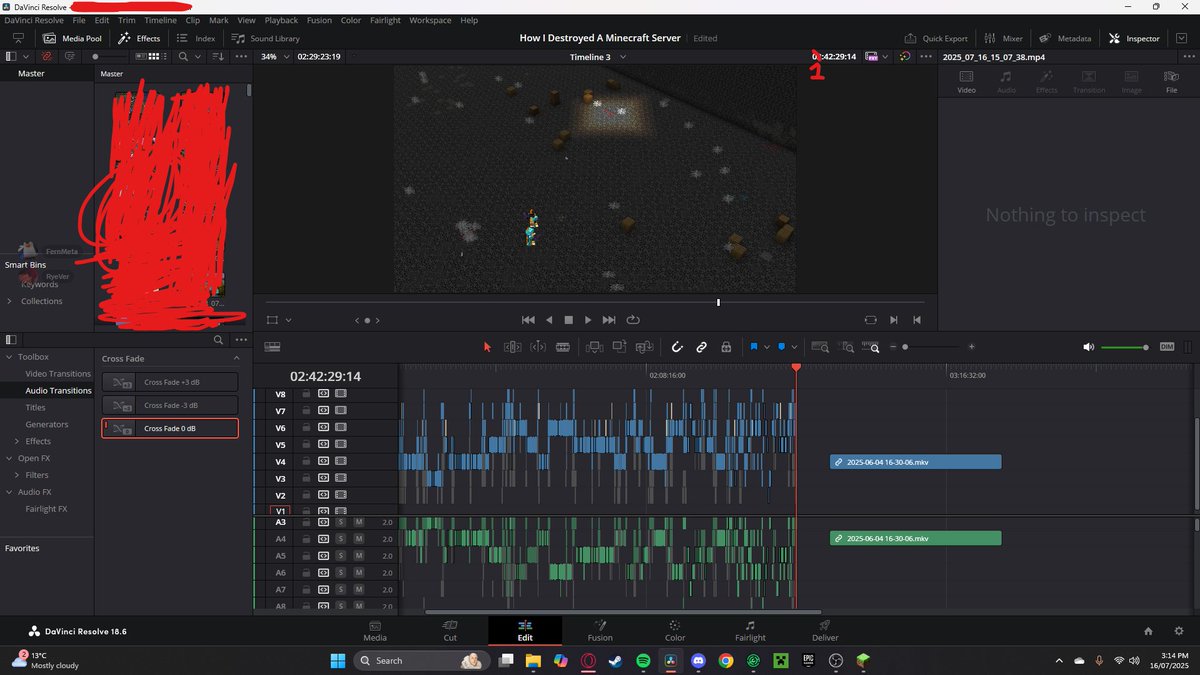Image resolution: width=1200 pixels, height=675 pixels.
Task: Toggle Linked Selection chain icon
Action: coord(701,347)
